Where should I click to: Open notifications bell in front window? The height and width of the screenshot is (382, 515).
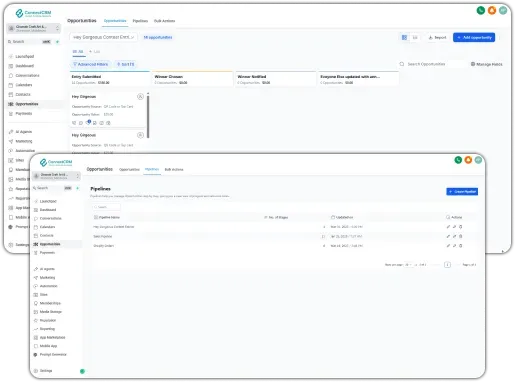point(468,160)
